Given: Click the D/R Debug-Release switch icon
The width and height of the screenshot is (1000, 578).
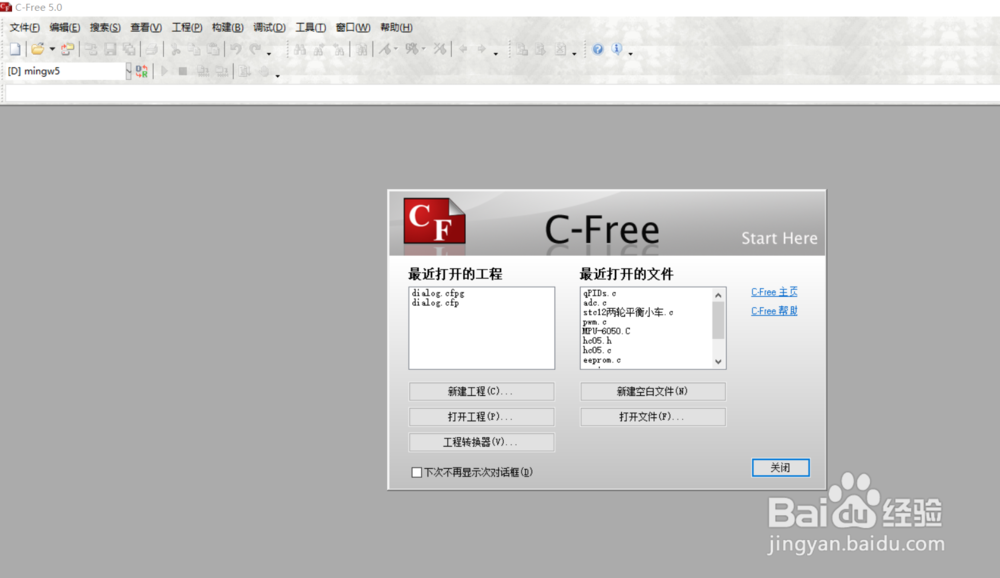Looking at the screenshot, I should click(142, 71).
